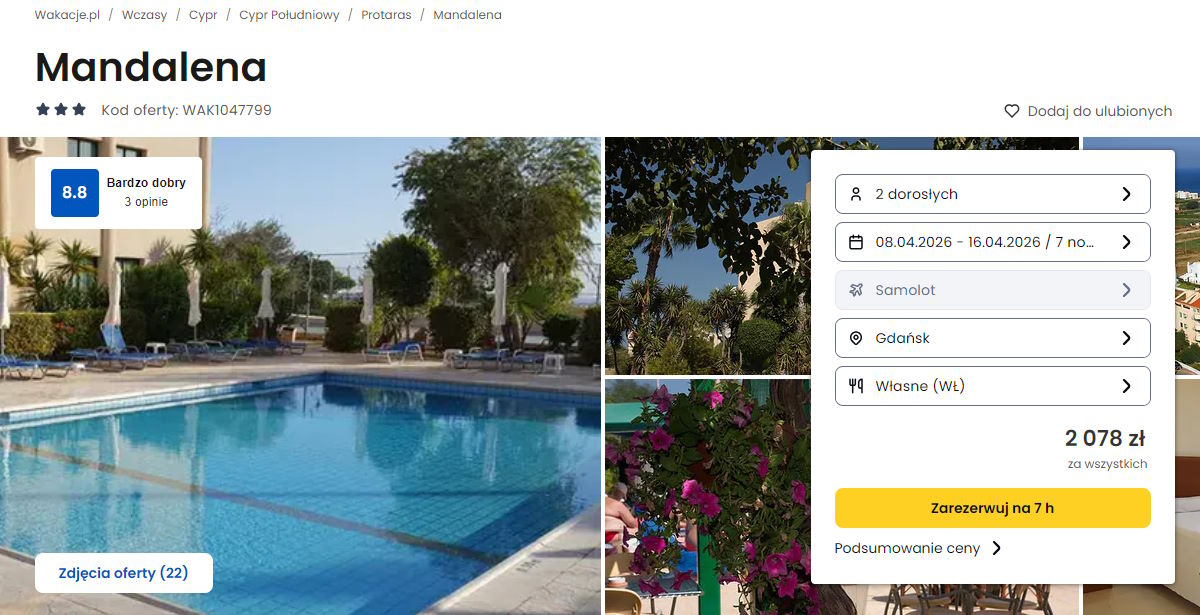This screenshot has width=1200, height=615.
Task: Open the pink flowers photo thumbnail
Action: point(704,497)
